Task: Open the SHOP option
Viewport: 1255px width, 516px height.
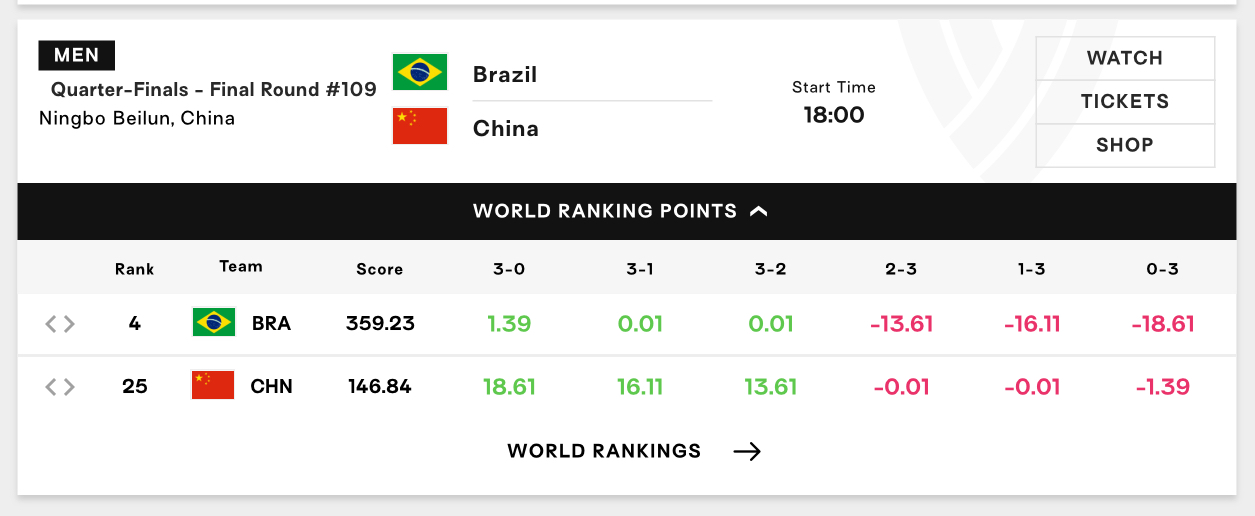Action: tap(1125, 145)
